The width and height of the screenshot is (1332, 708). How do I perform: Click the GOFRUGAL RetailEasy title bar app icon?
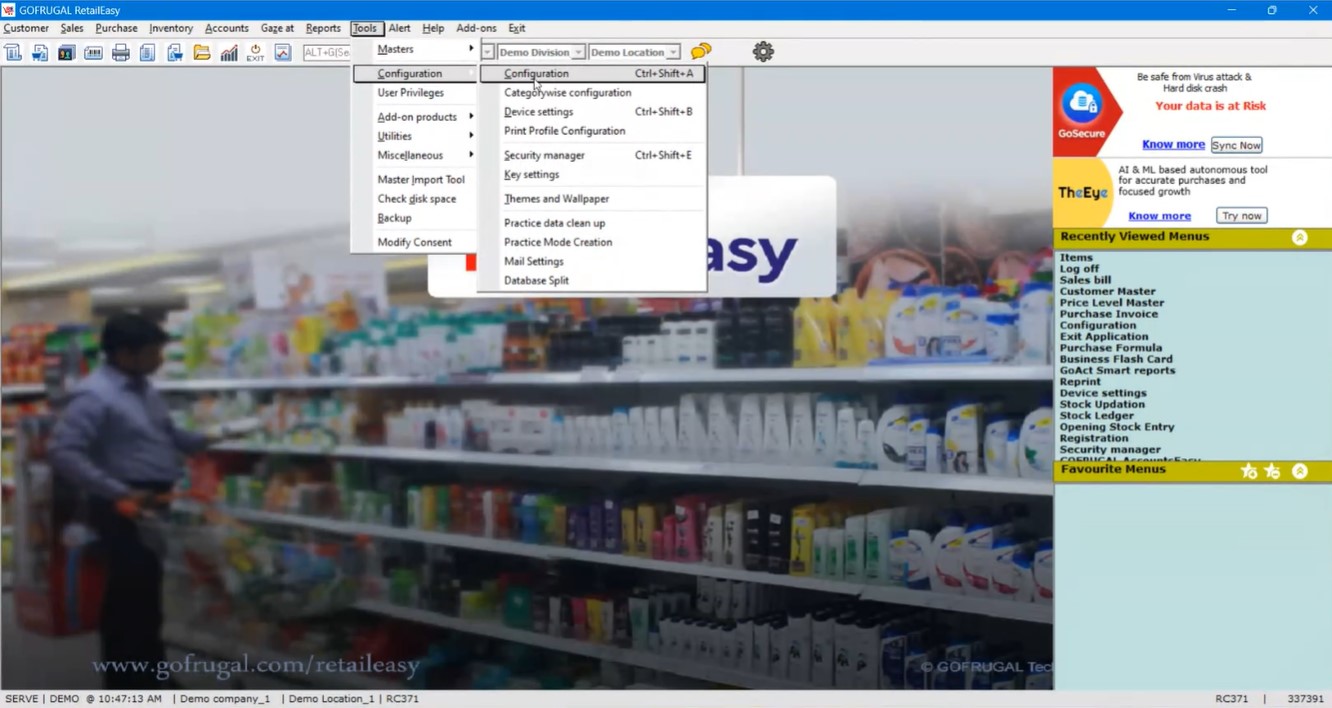click(x=9, y=10)
